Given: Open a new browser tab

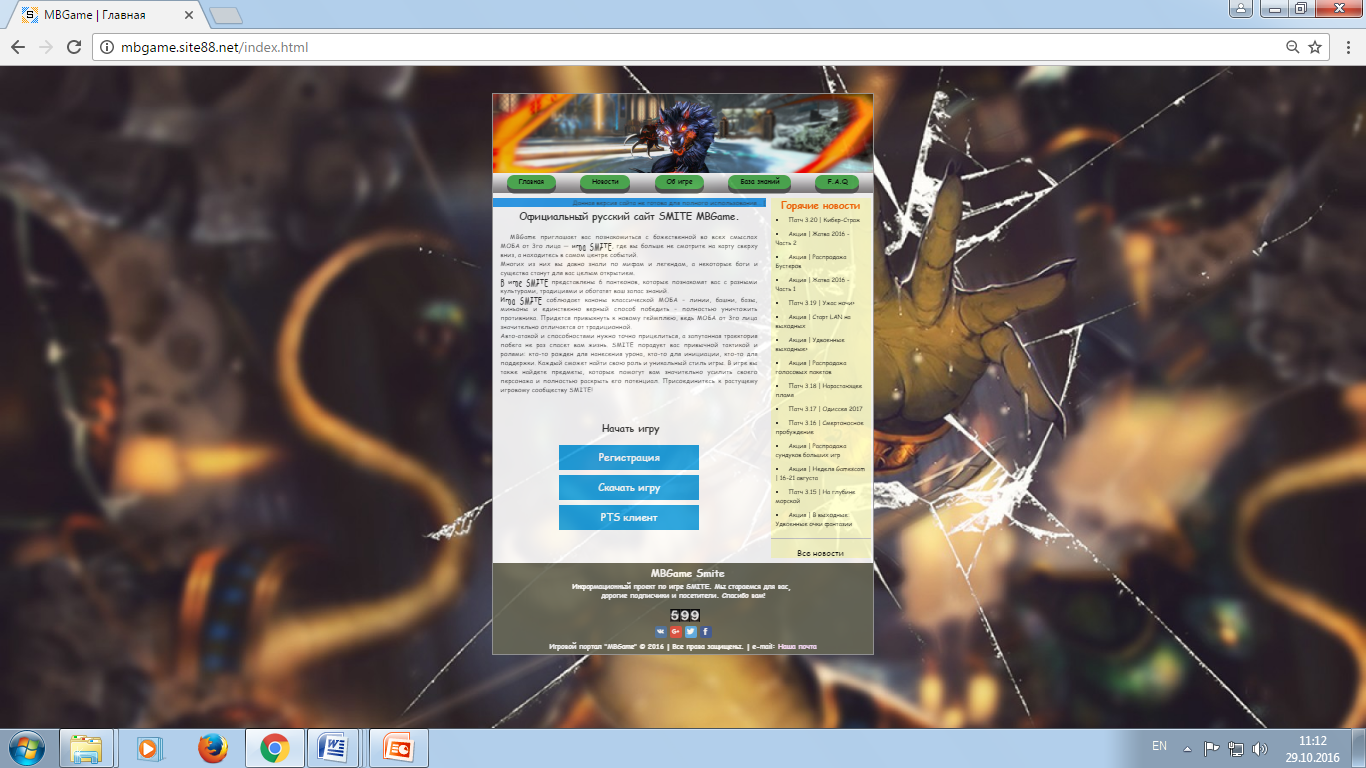Looking at the screenshot, I should [x=226, y=15].
